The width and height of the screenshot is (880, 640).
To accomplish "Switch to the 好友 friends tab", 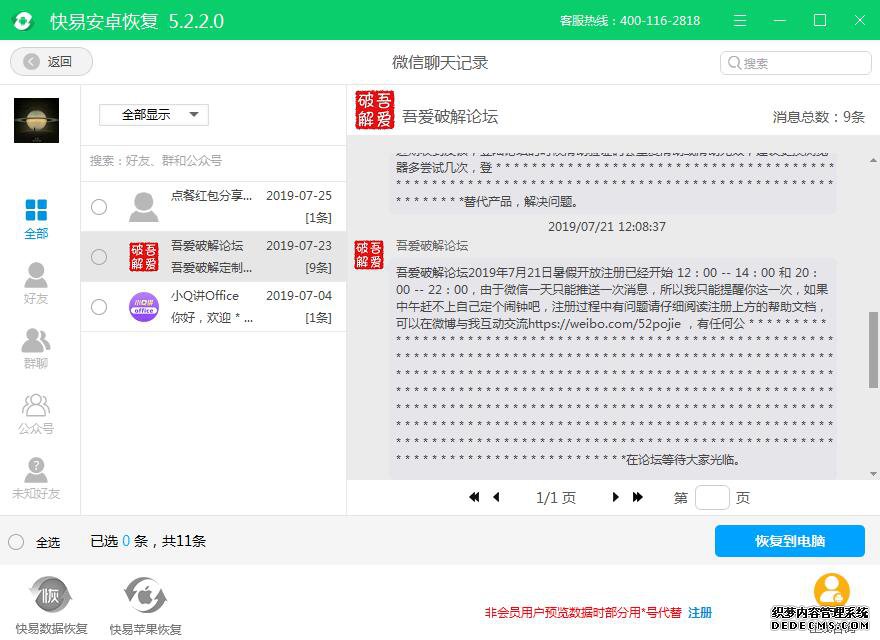I will point(36,284).
